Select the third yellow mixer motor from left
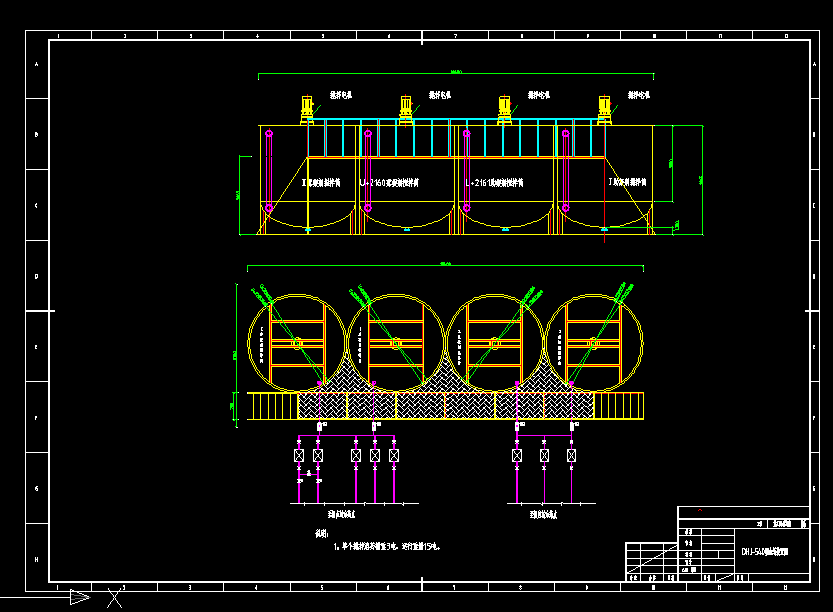Image resolution: width=833 pixels, height=612 pixels. tap(504, 110)
